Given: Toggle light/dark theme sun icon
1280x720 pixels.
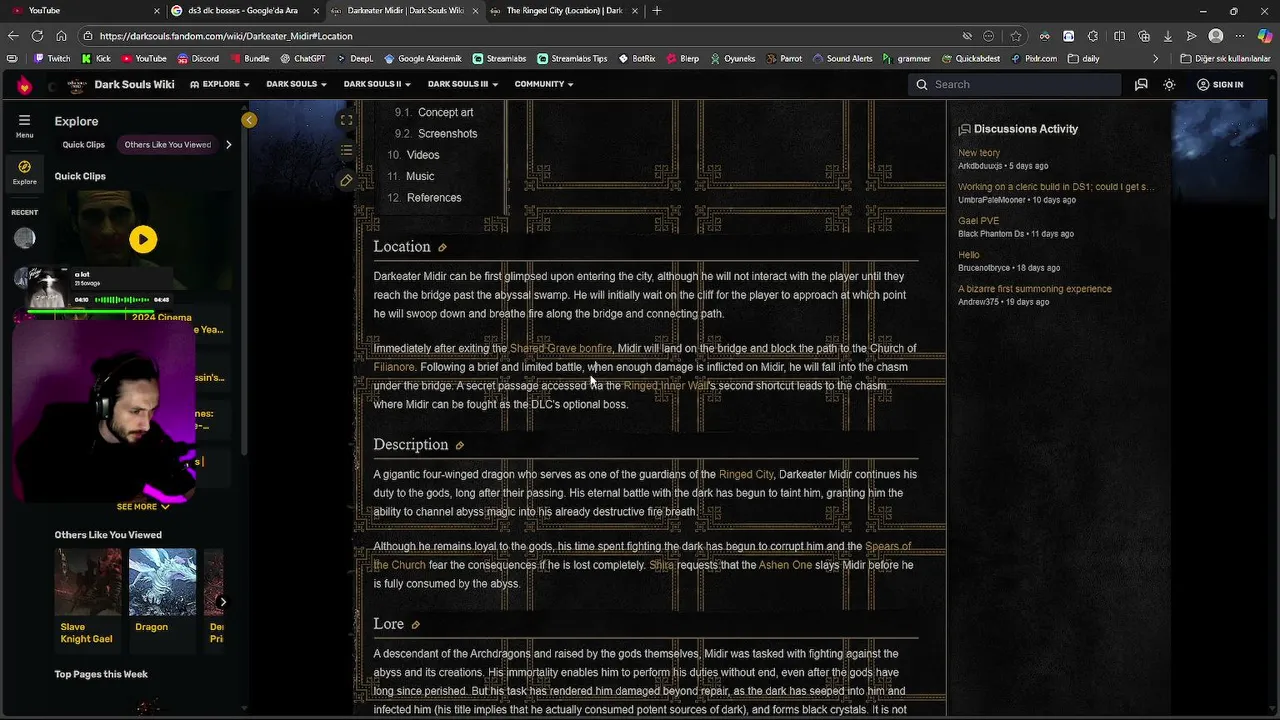Looking at the screenshot, I should 1169,85.
